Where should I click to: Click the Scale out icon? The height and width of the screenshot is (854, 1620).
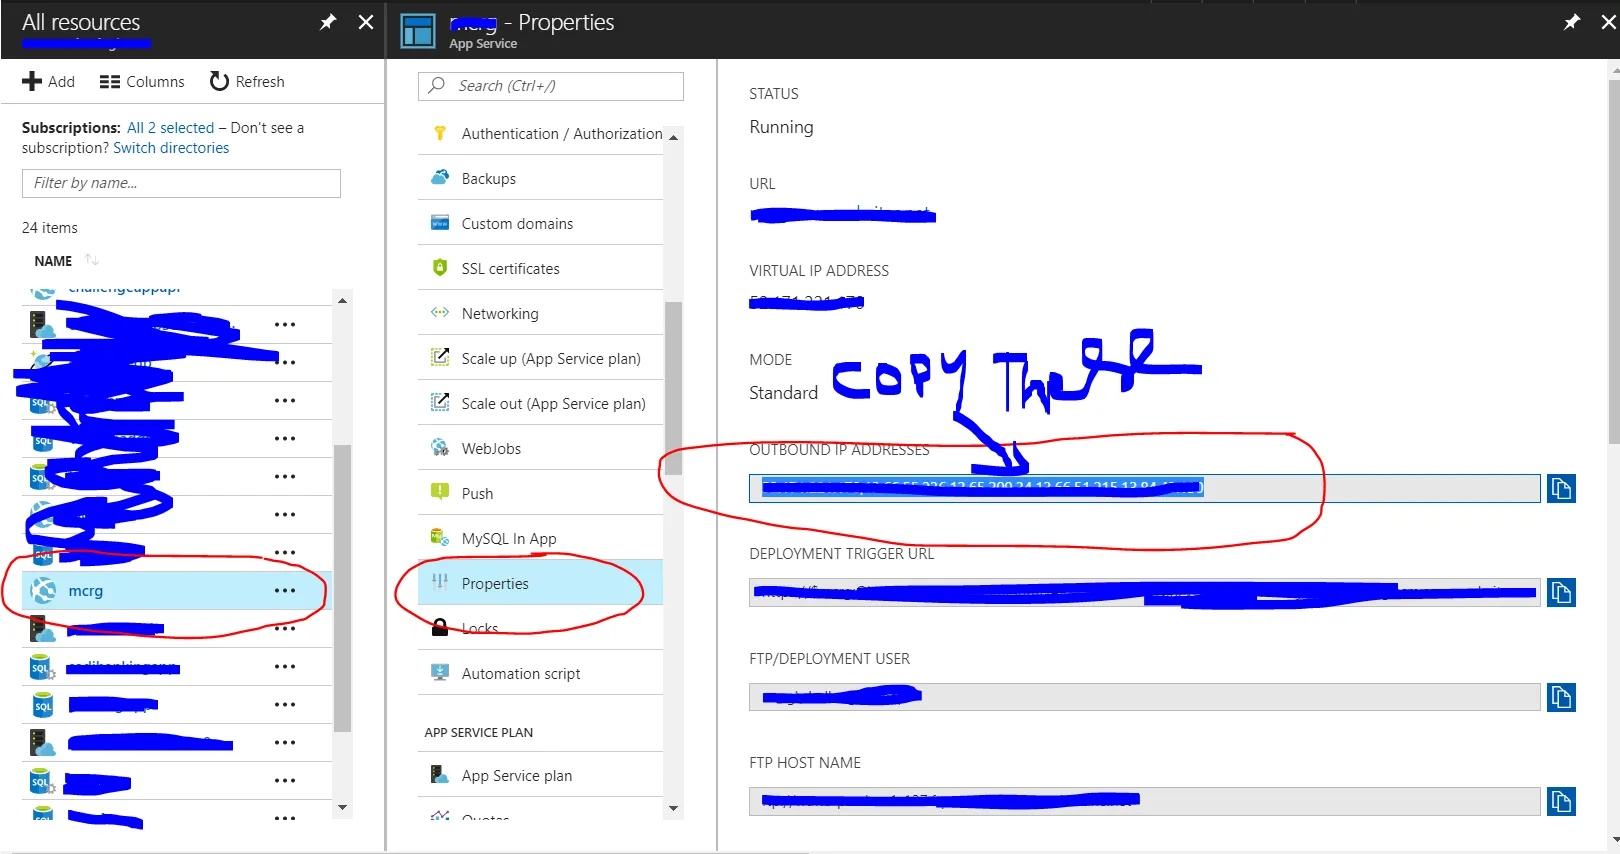coord(440,402)
